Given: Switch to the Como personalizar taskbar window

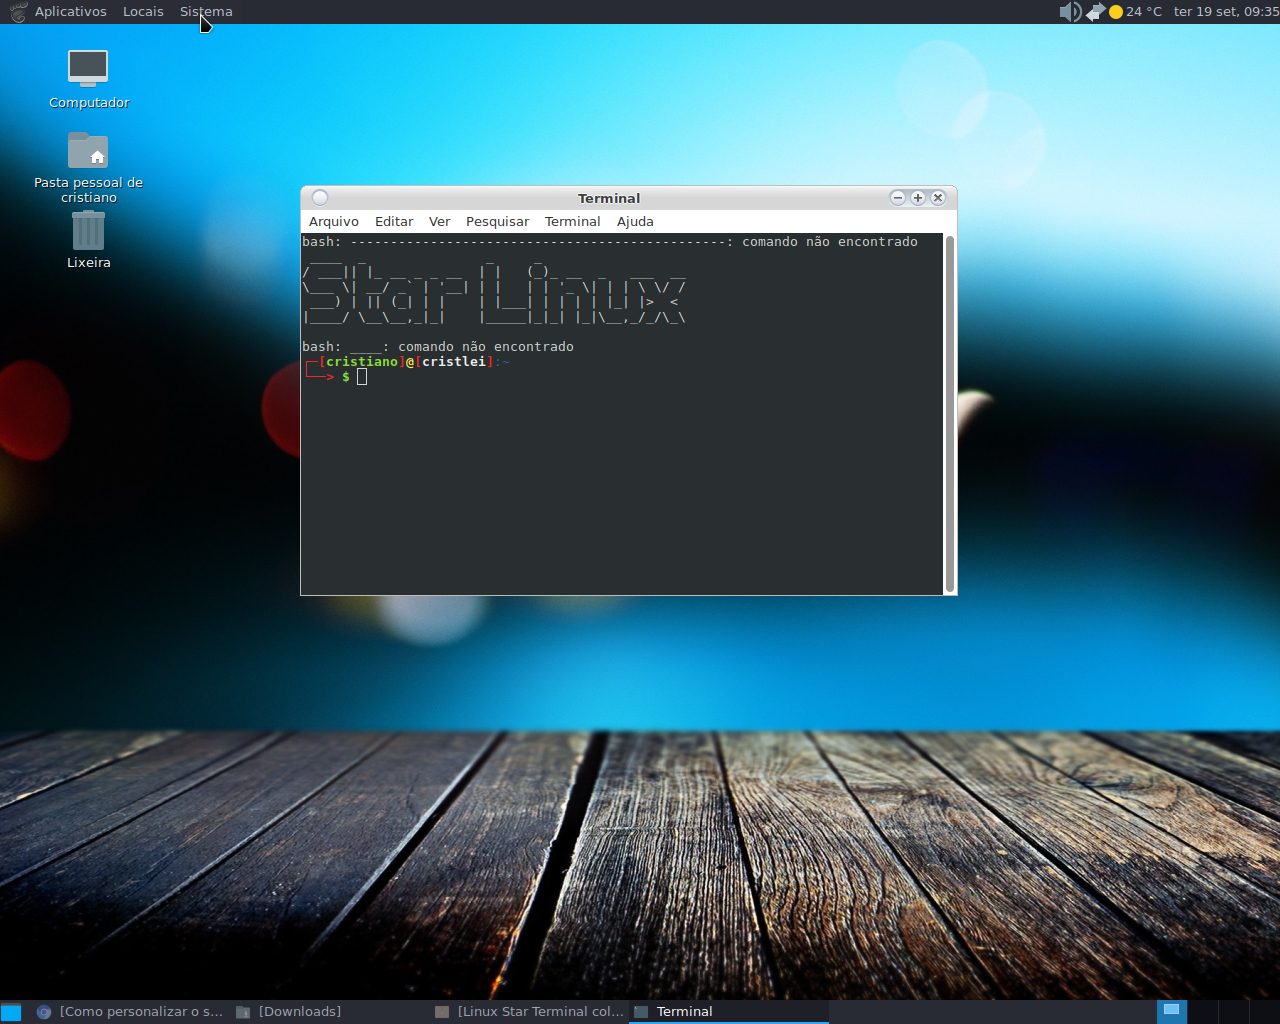Looking at the screenshot, I should (129, 1012).
